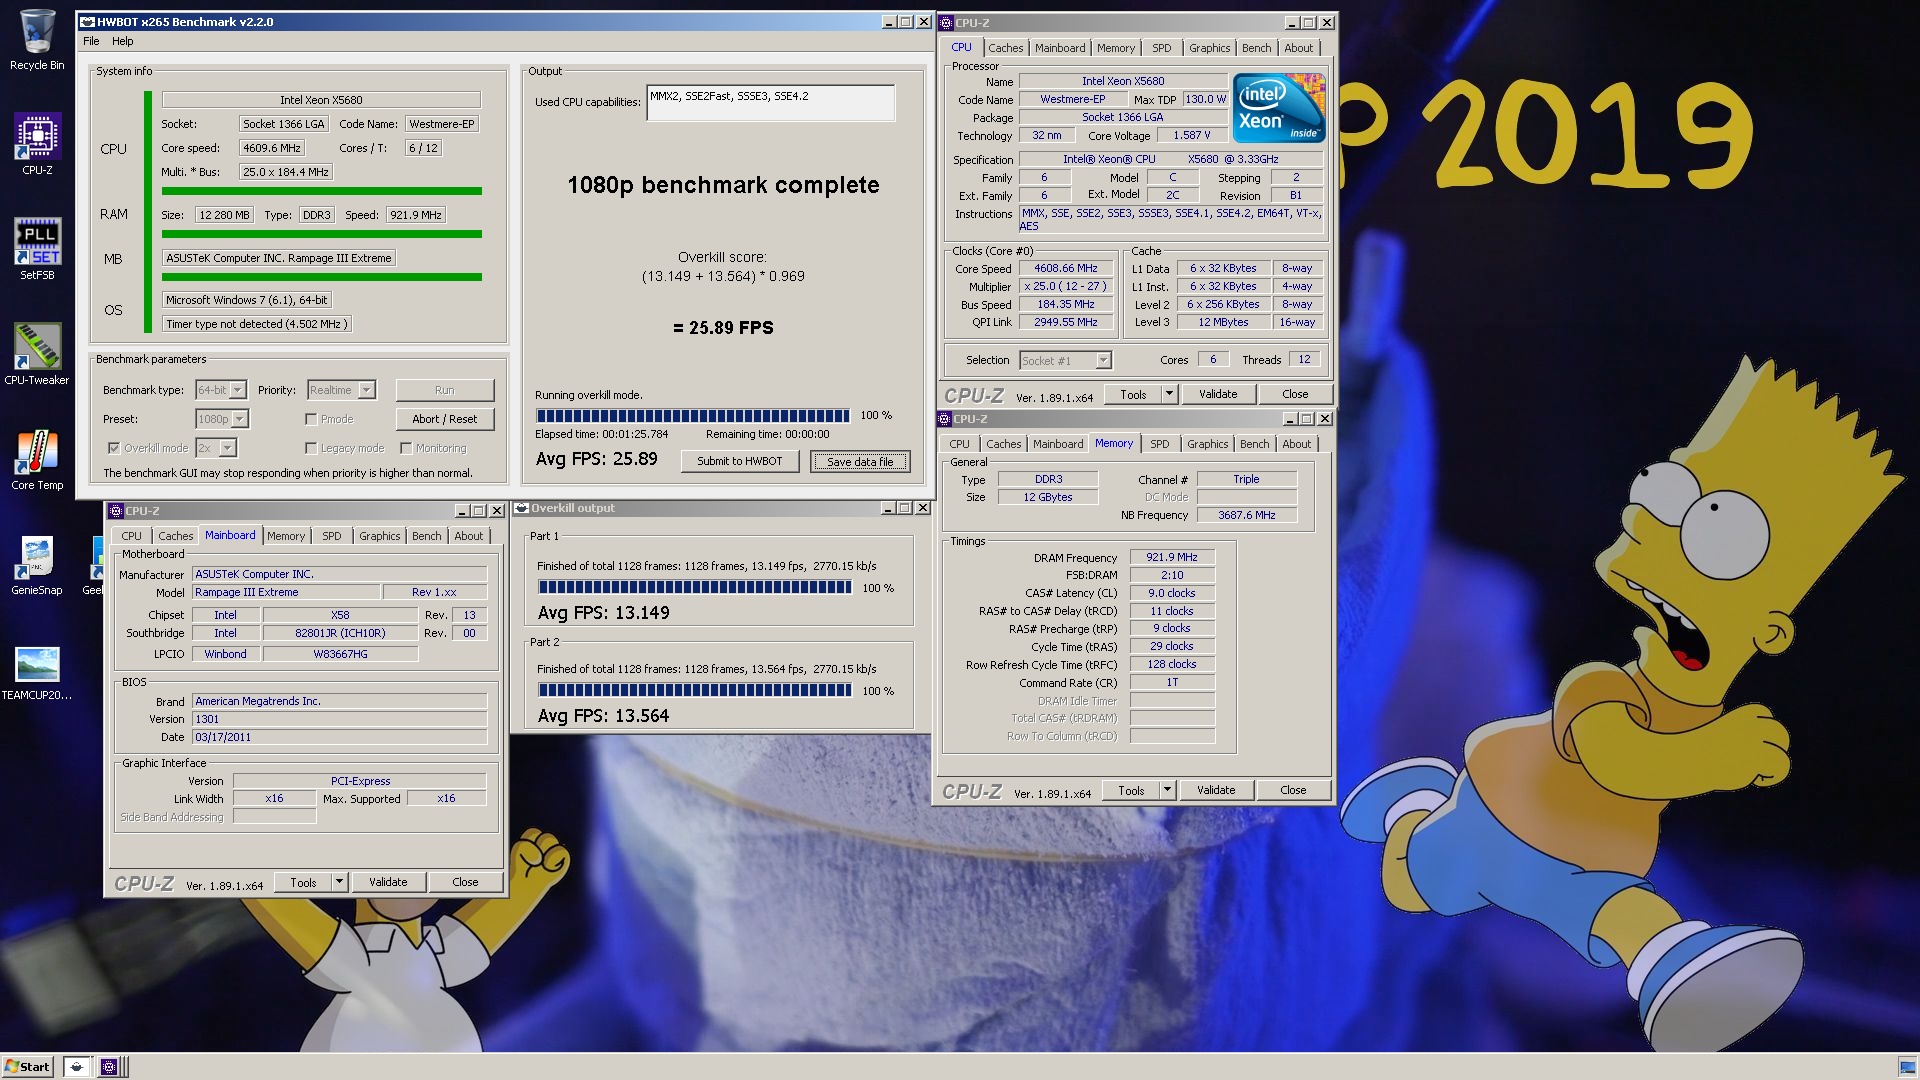Enable the Pmode checkbox
Image resolution: width=1920 pixels, height=1080 pixels.
311,419
